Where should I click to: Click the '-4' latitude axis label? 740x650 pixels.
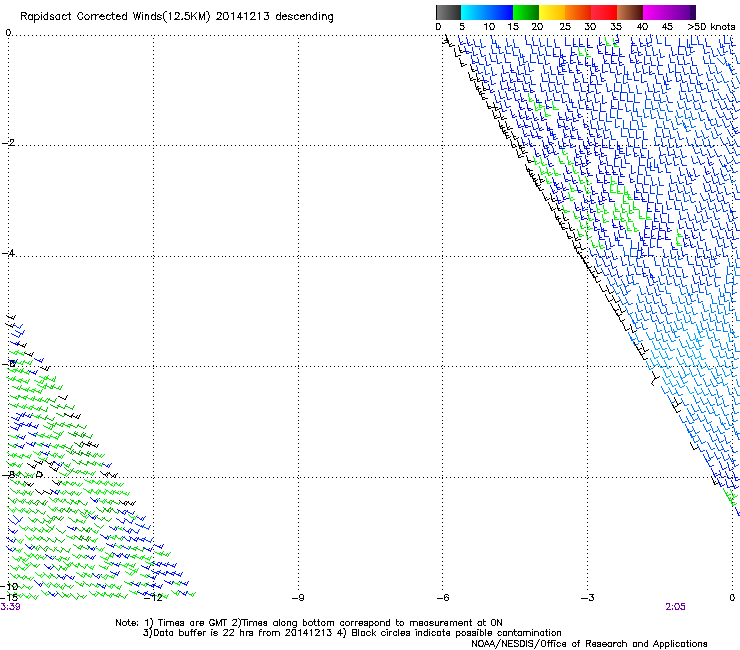coord(9,253)
